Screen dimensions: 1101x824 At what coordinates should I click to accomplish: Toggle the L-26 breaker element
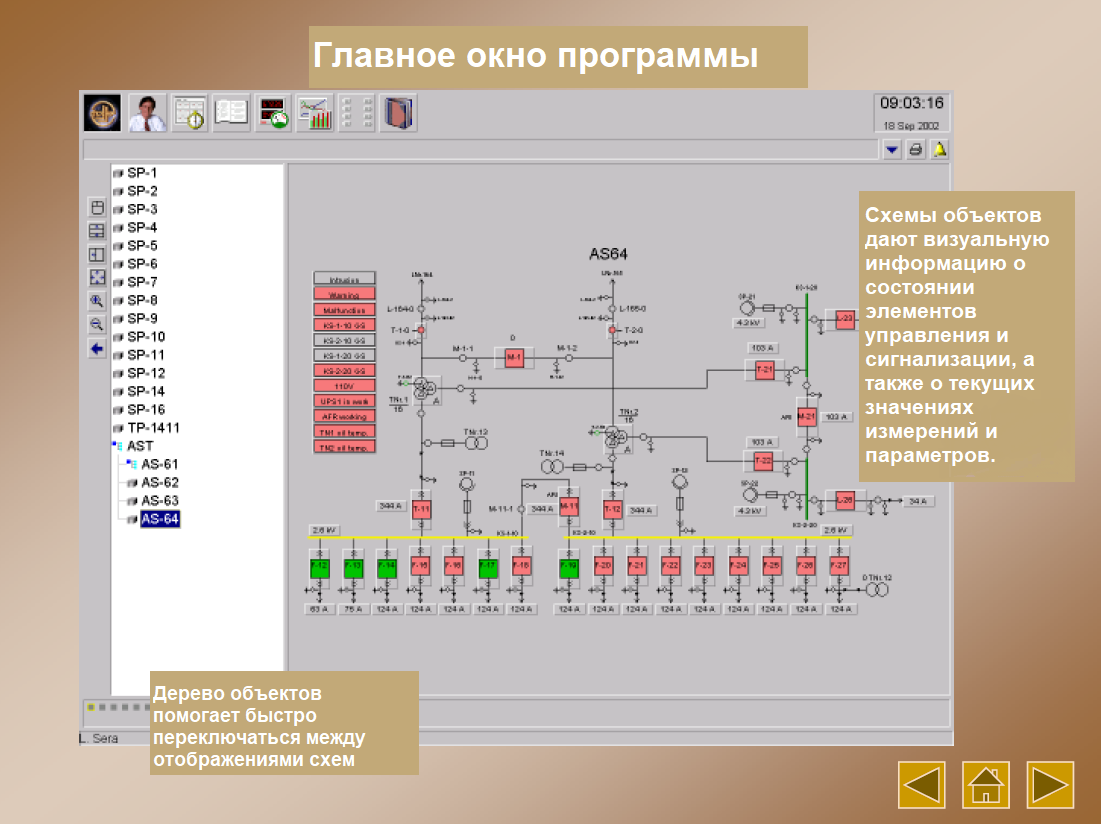(845, 500)
